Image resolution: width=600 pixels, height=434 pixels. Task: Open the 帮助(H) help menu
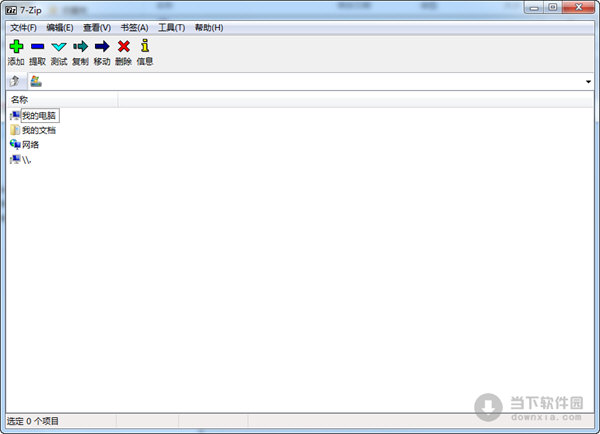click(209, 28)
